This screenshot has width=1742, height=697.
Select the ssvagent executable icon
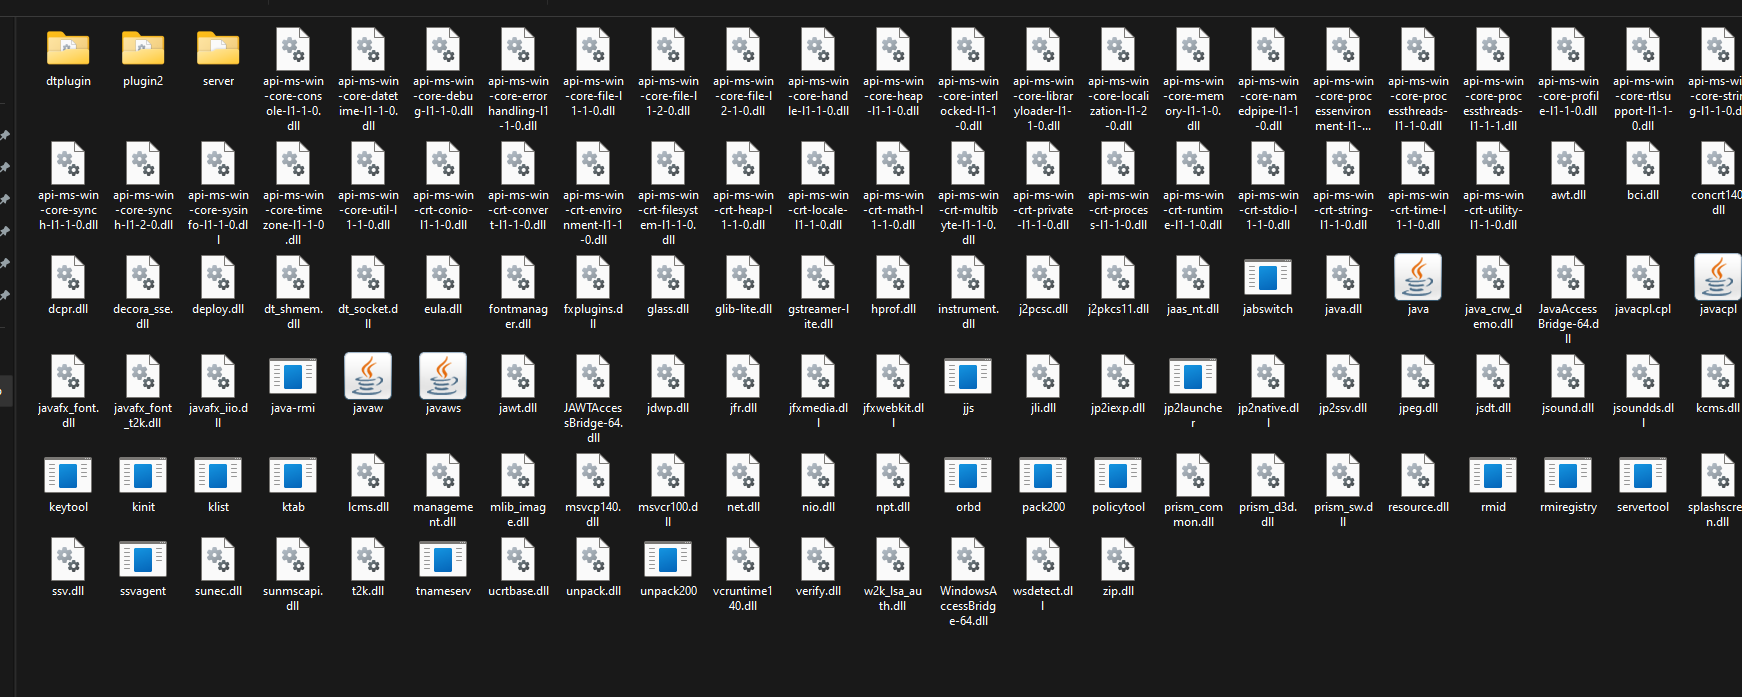tap(143, 559)
